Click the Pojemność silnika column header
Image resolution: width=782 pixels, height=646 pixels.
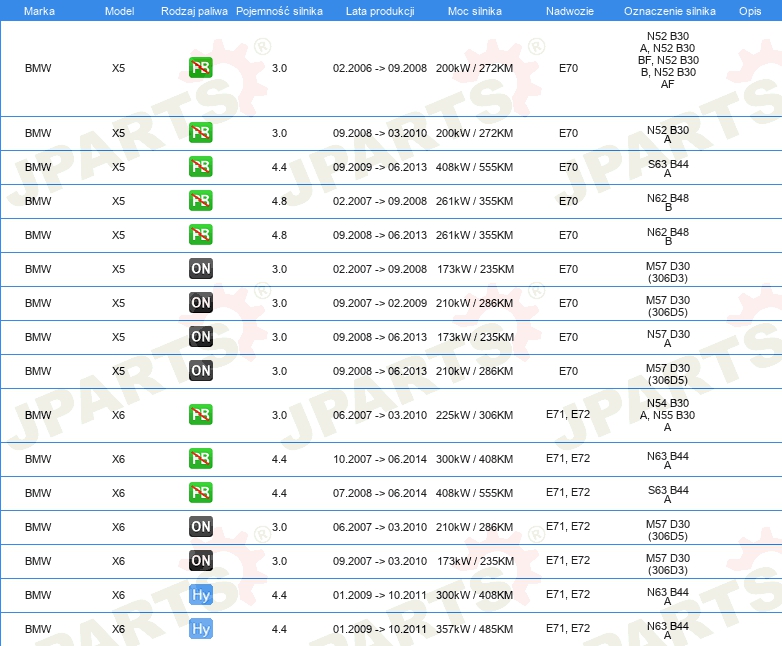279,10
